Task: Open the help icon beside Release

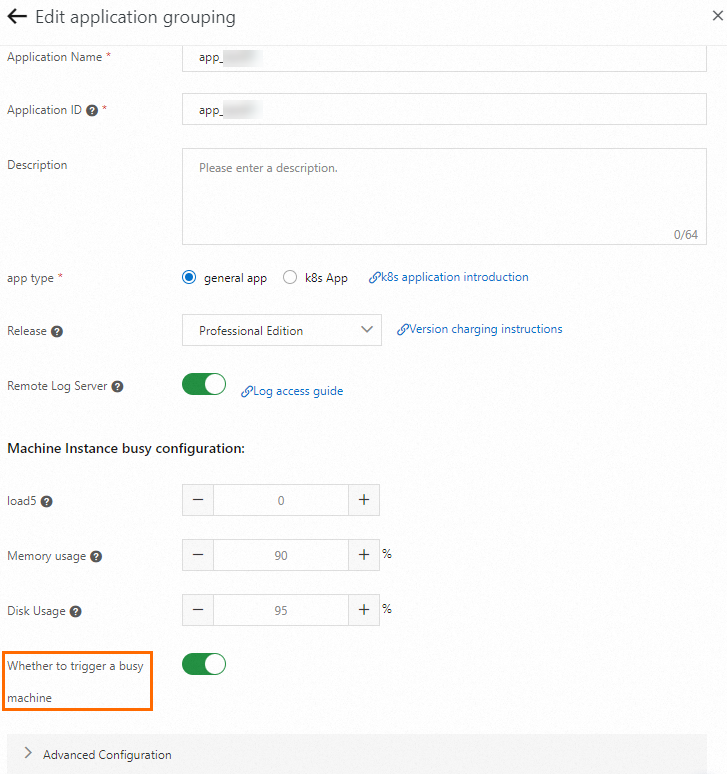Action: click(x=57, y=332)
